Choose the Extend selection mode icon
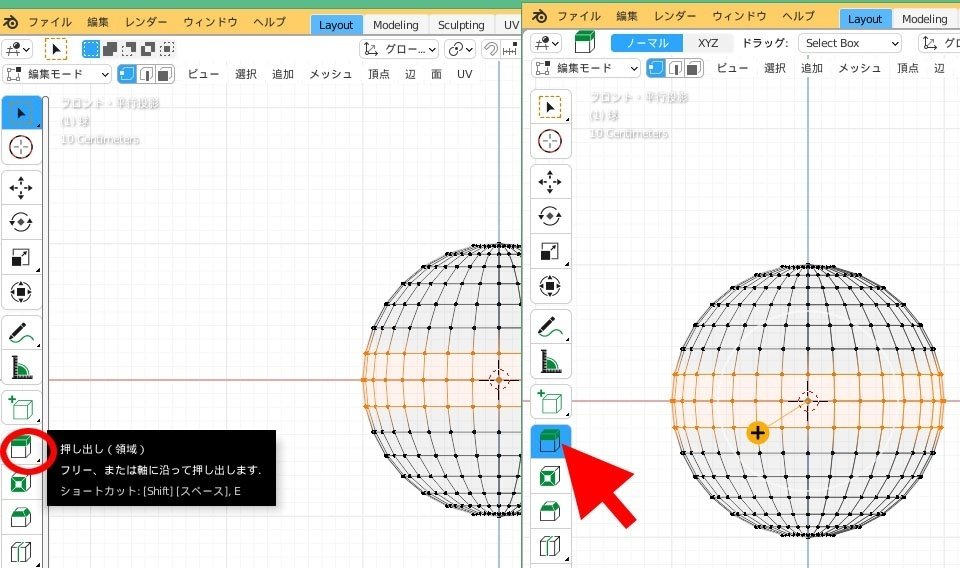This screenshot has width=960, height=568. click(110, 48)
